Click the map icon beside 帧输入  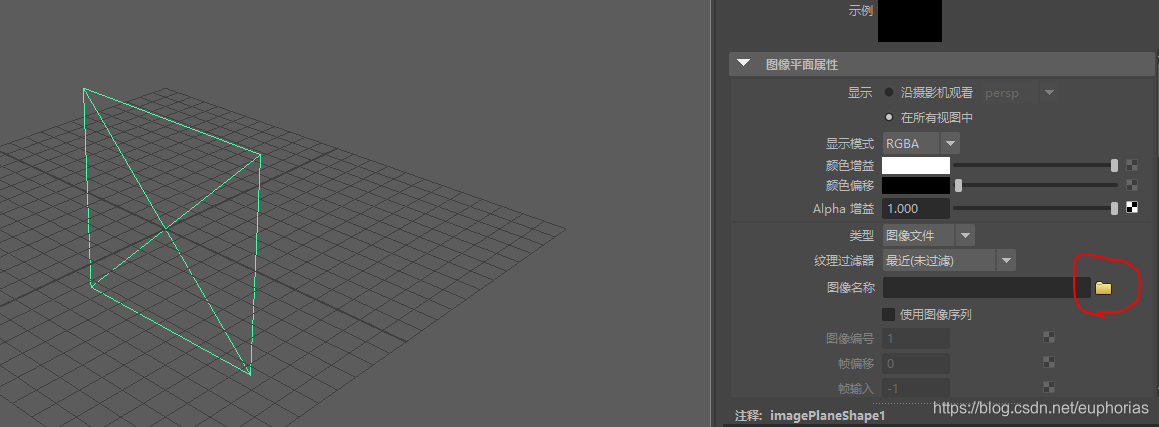coord(1048,386)
